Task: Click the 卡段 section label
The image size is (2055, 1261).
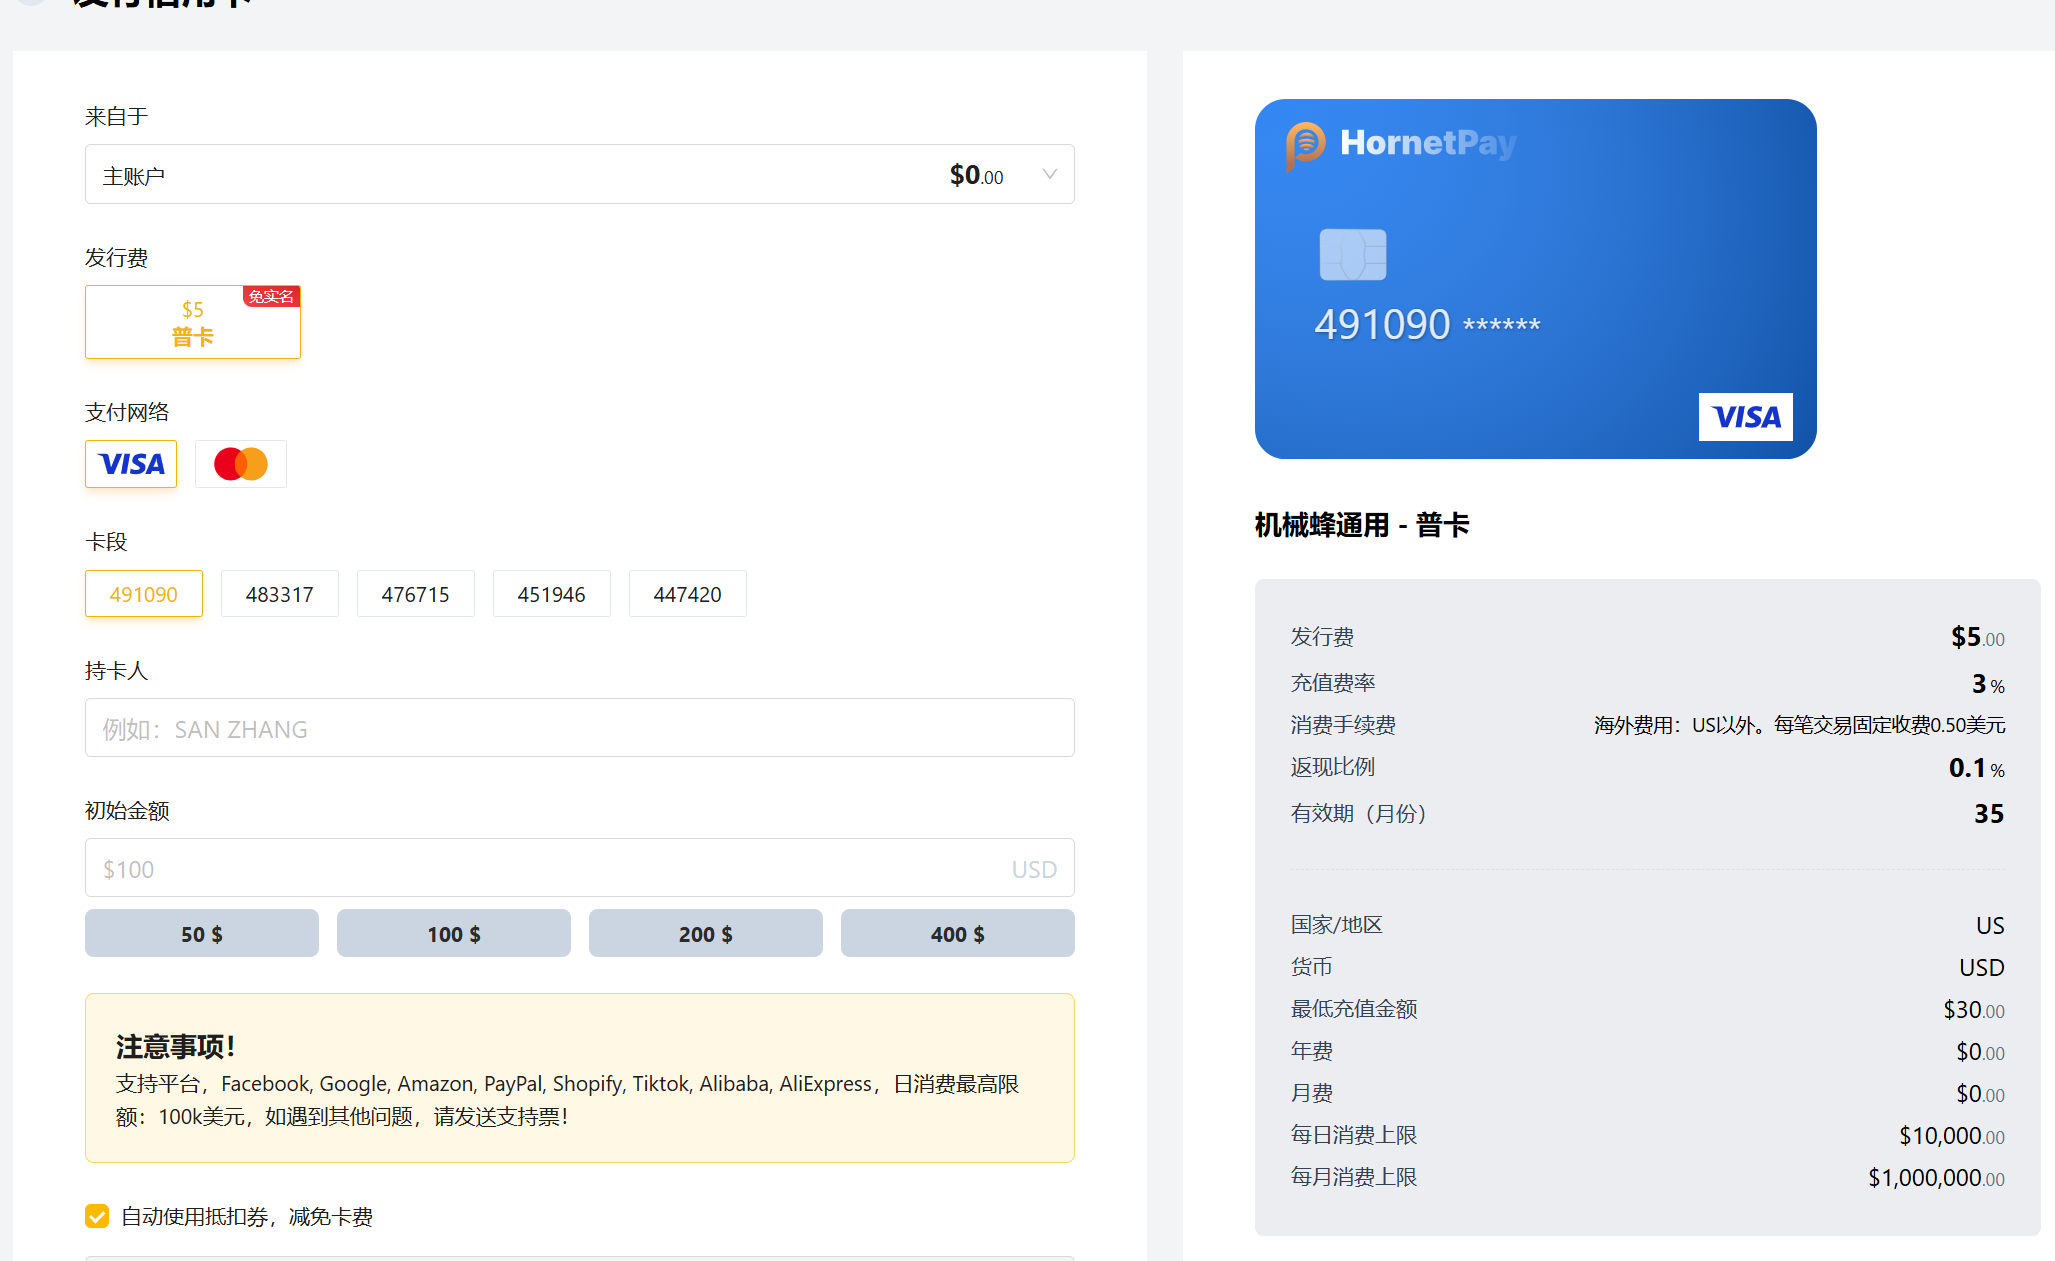Action: 106,542
